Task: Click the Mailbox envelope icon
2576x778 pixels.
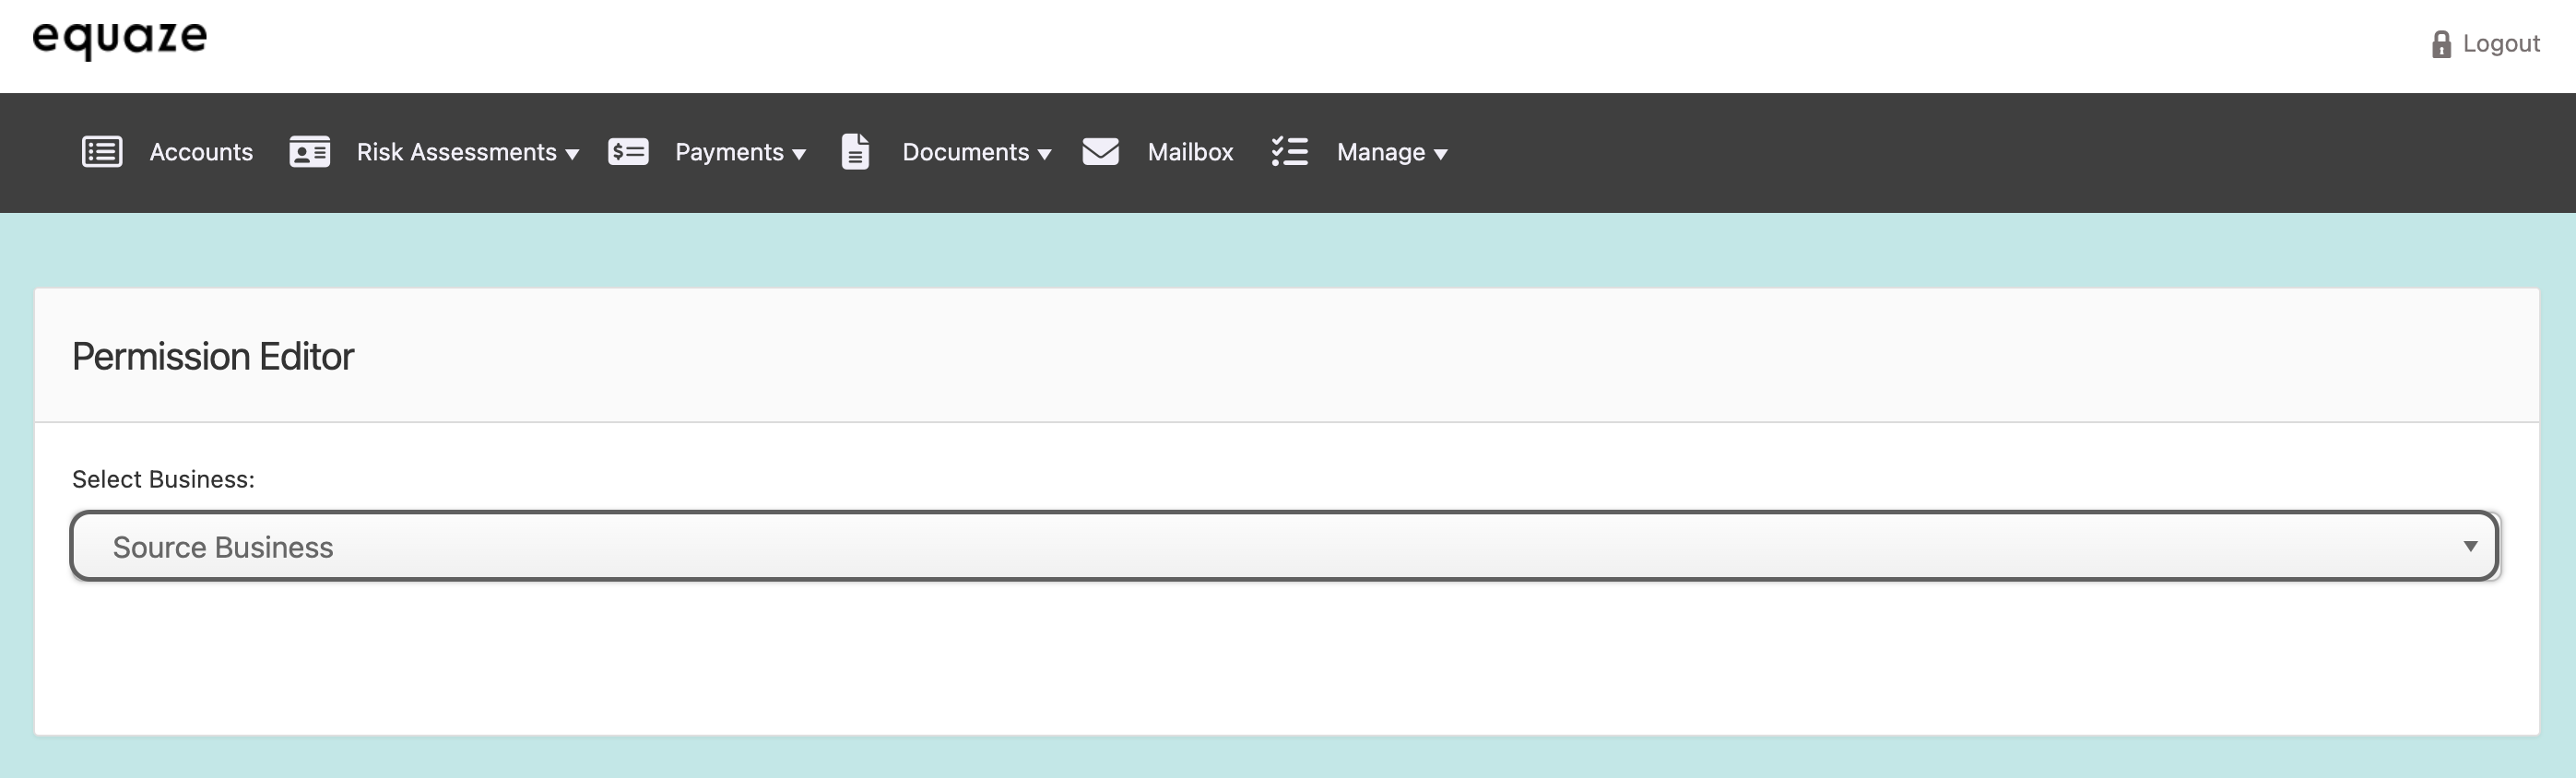Action: 1100,152
